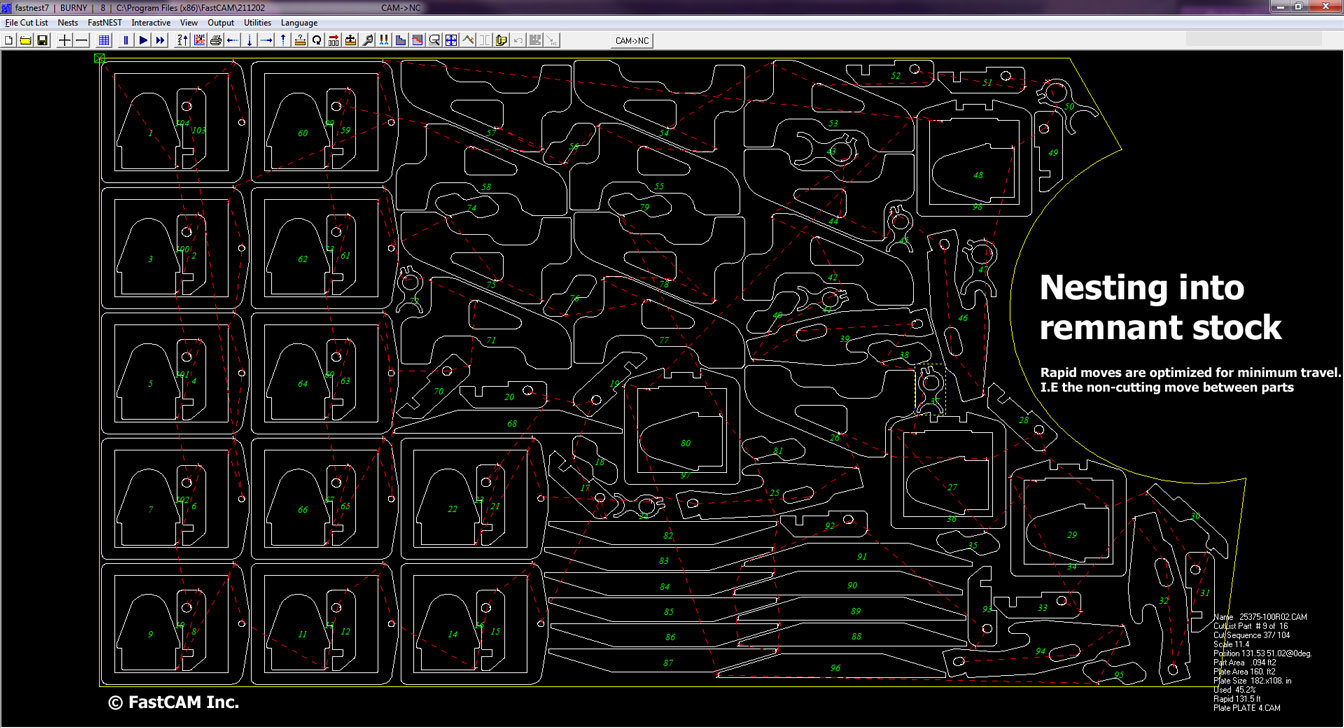
Task: Click the Rapid 131.5 ft text
Action: [1238, 699]
